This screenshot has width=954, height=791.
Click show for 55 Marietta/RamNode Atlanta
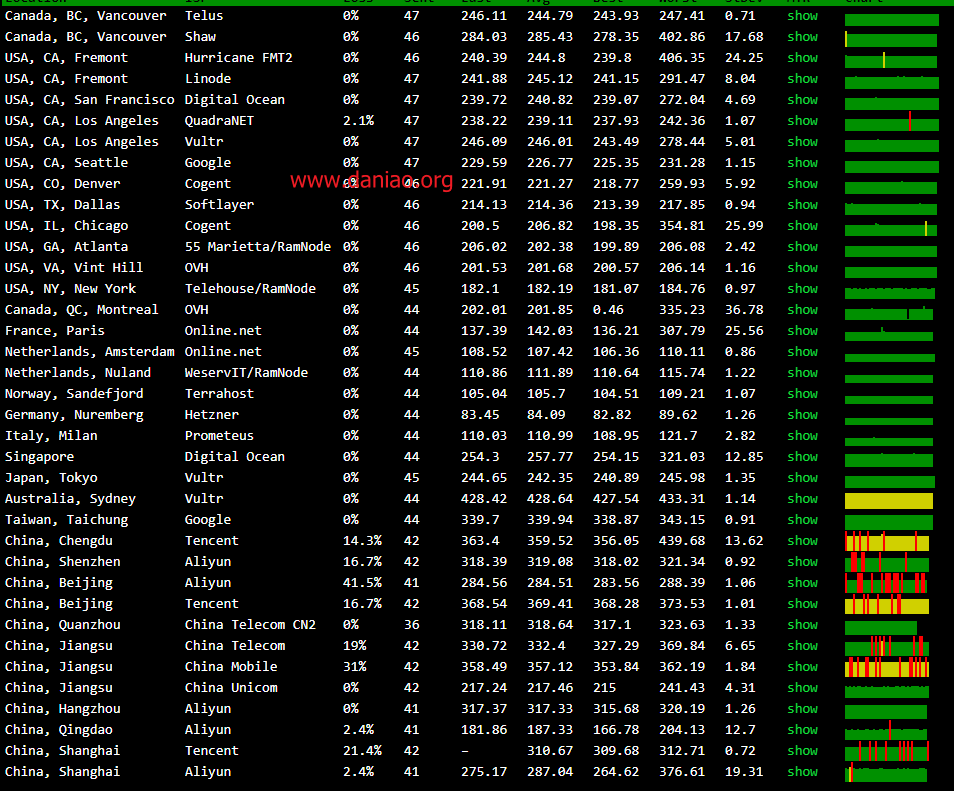[803, 246]
